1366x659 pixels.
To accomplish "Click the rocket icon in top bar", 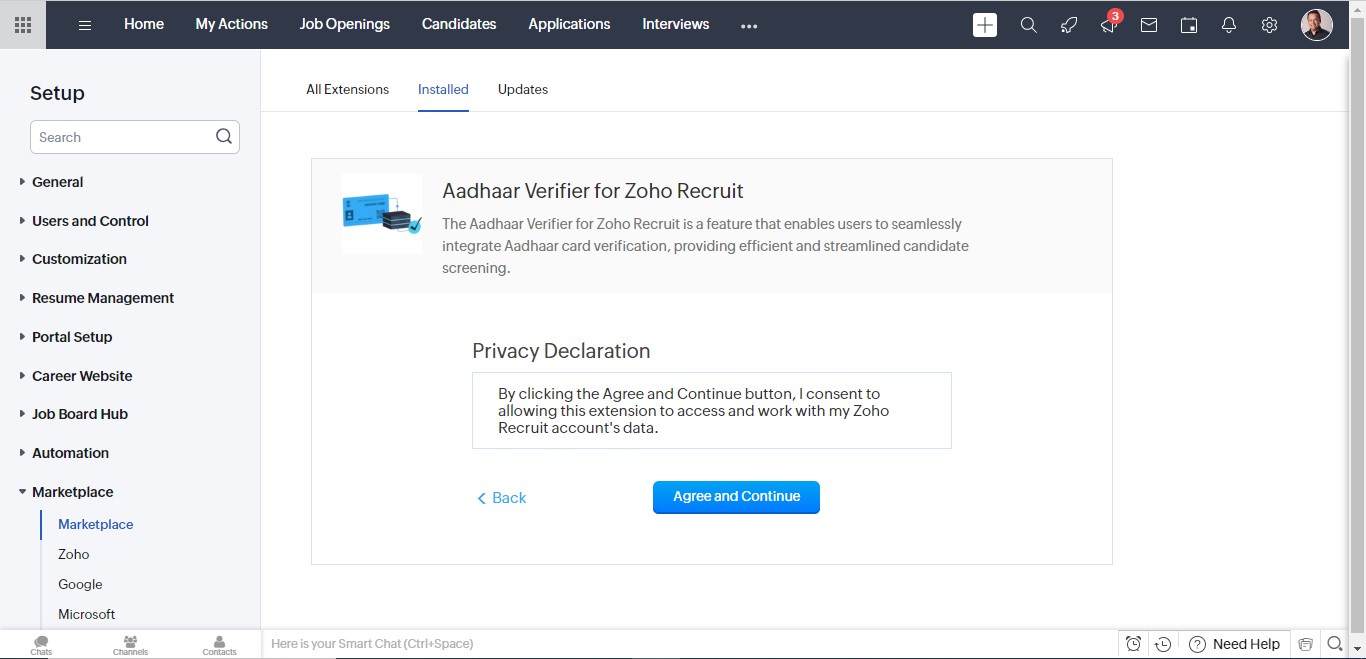I will 1069,25.
